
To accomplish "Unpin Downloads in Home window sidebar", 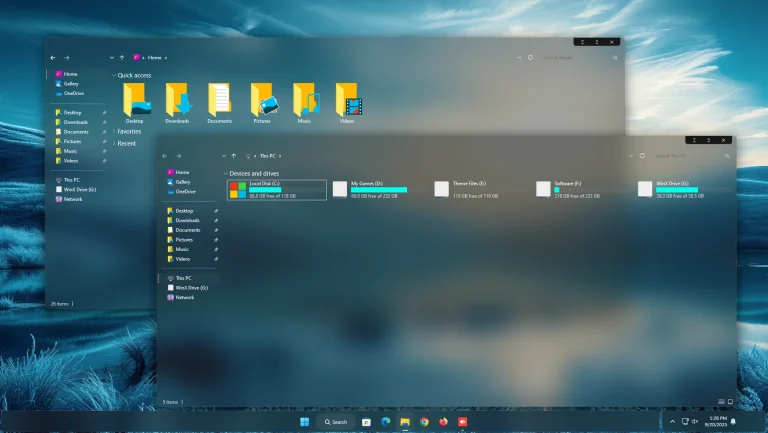I will [x=104, y=122].
